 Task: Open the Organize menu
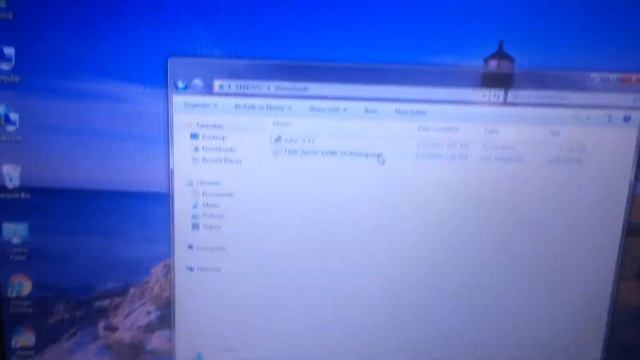click(200, 106)
